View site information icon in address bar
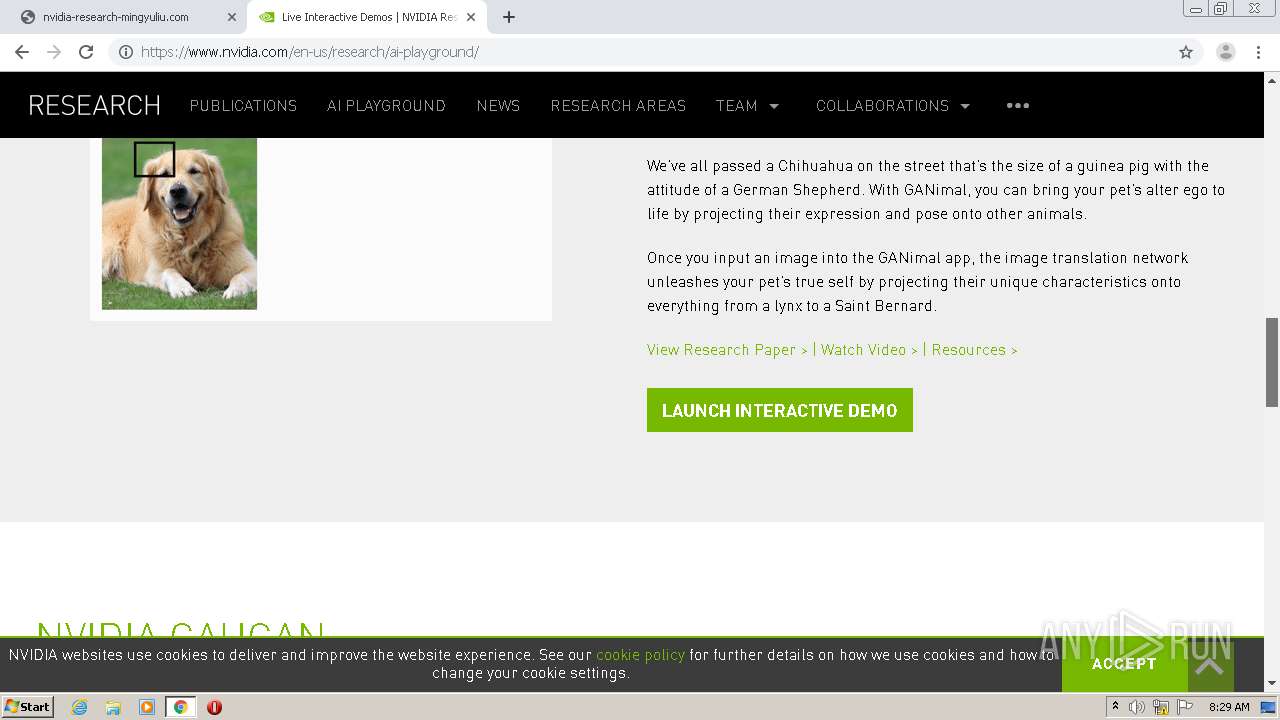1280x720 pixels. [126, 52]
